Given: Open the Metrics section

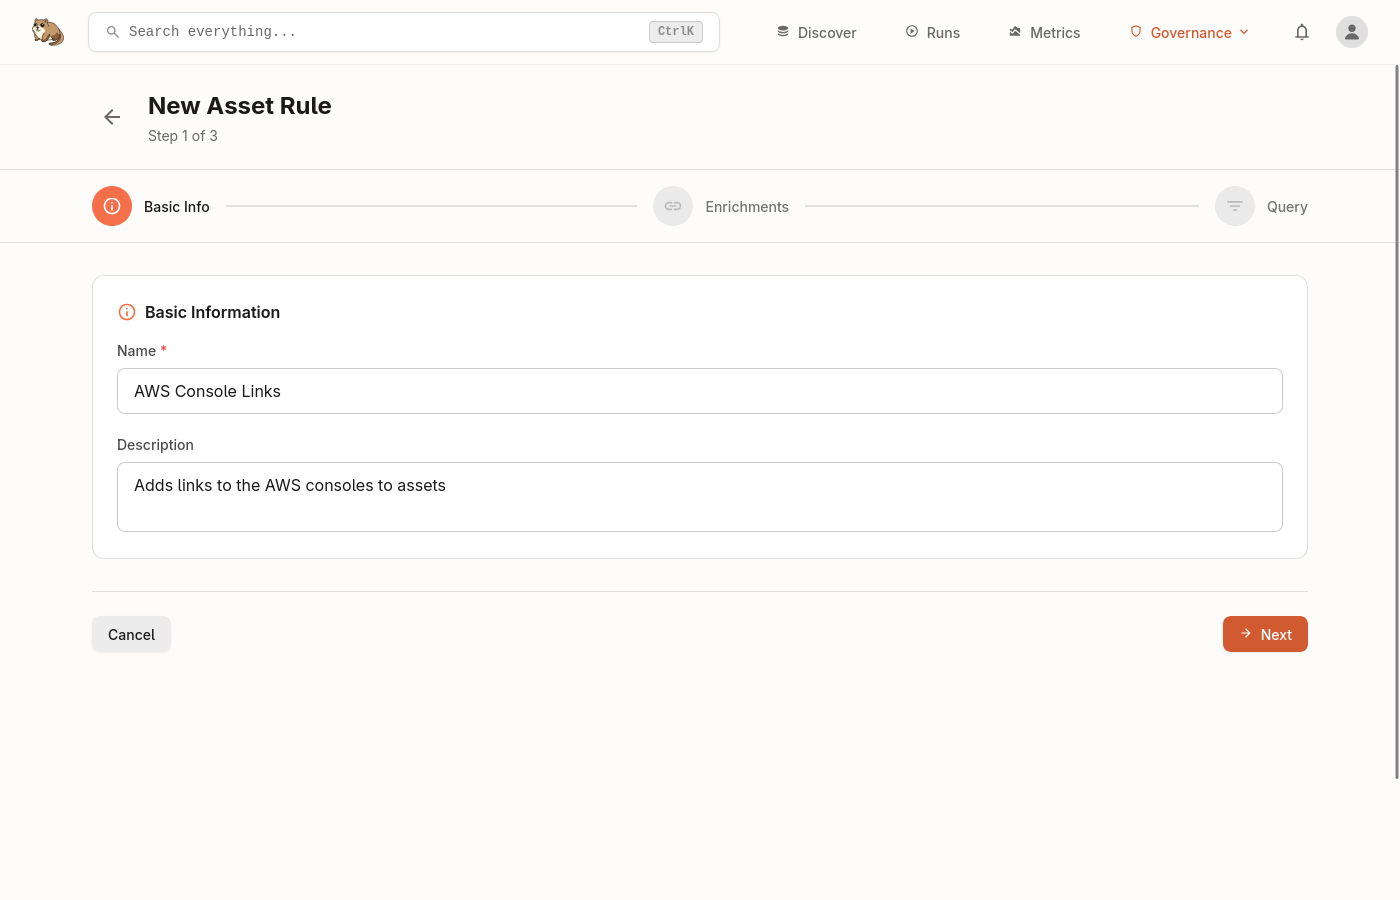Looking at the screenshot, I should coord(1044,32).
